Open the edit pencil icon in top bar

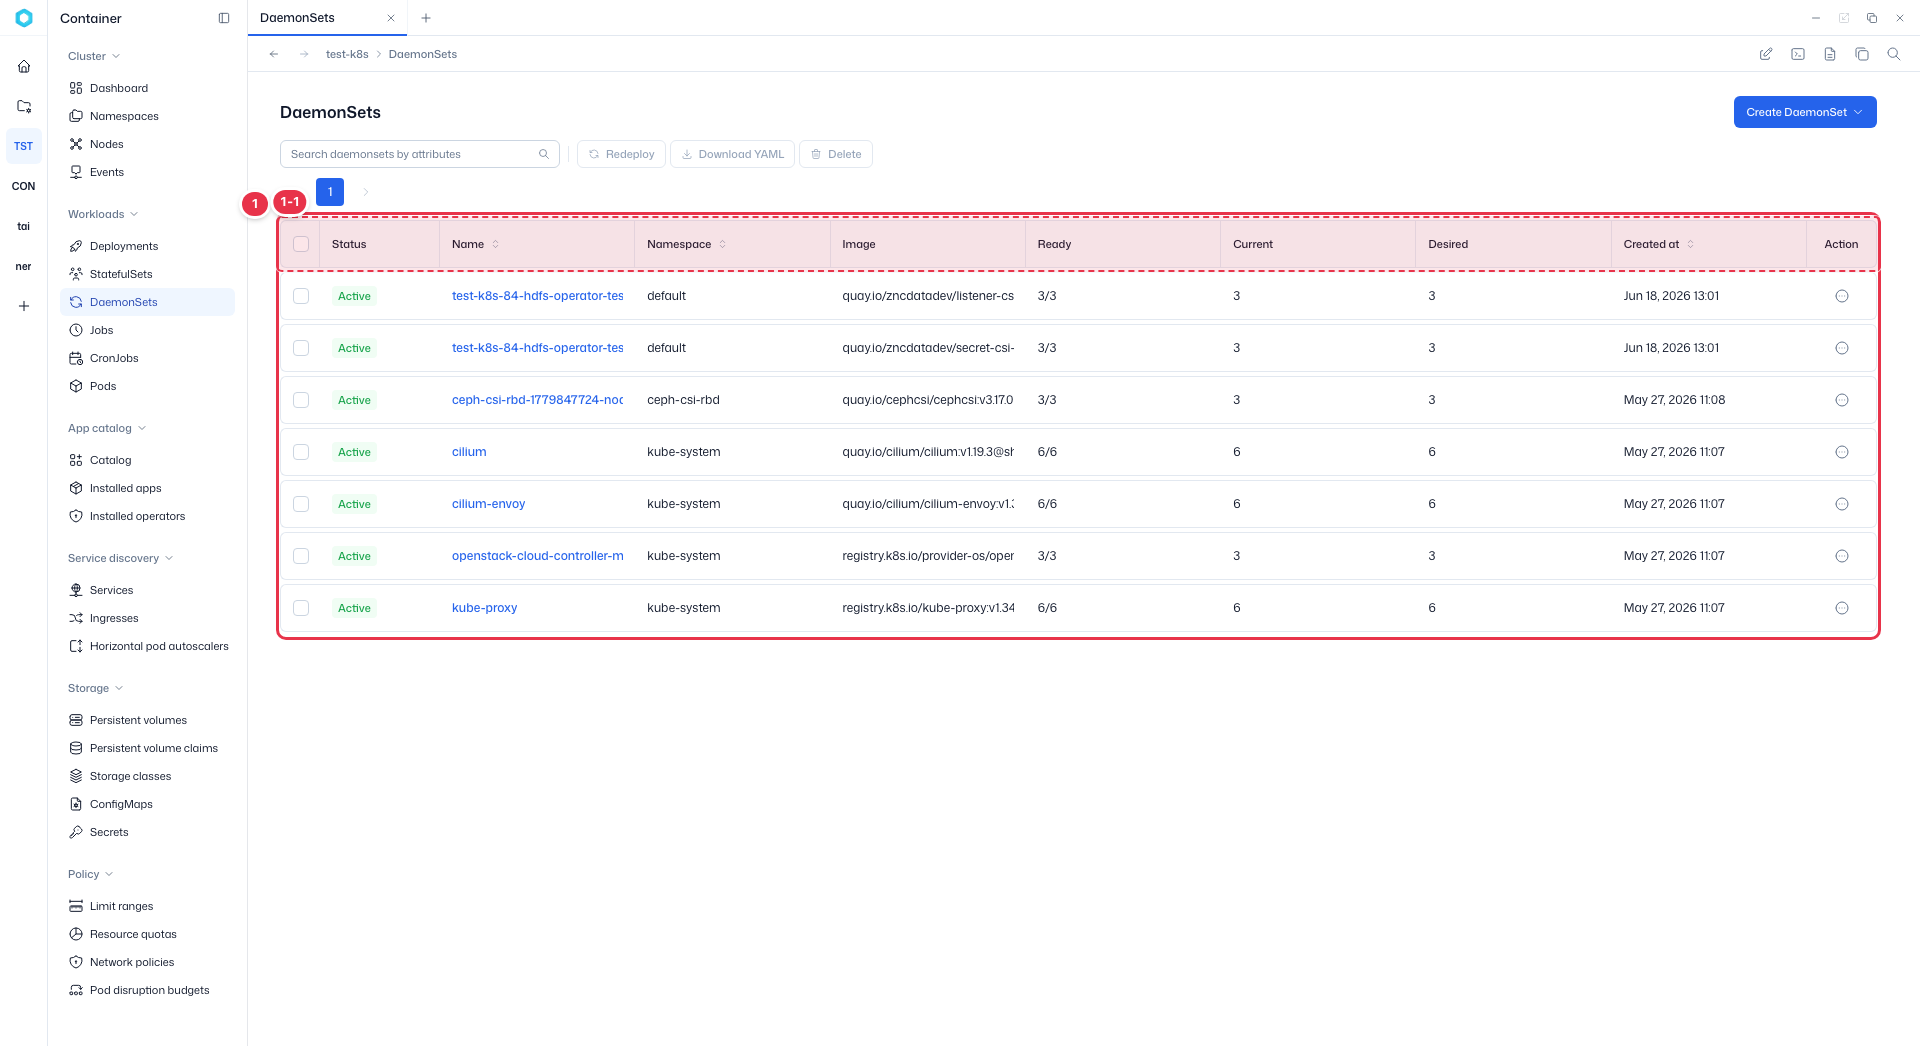point(1766,54)
